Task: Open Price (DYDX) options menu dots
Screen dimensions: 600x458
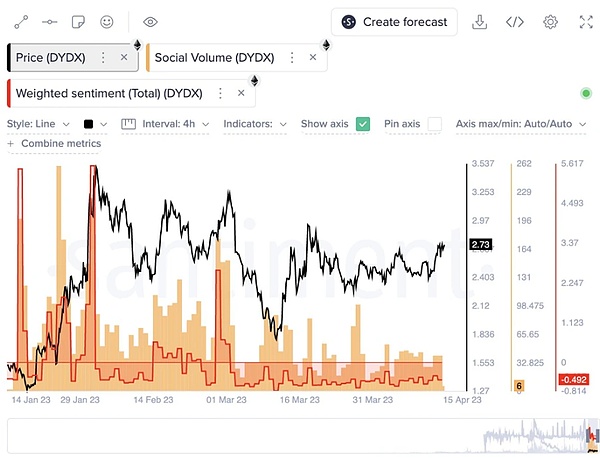Action: 103,58
